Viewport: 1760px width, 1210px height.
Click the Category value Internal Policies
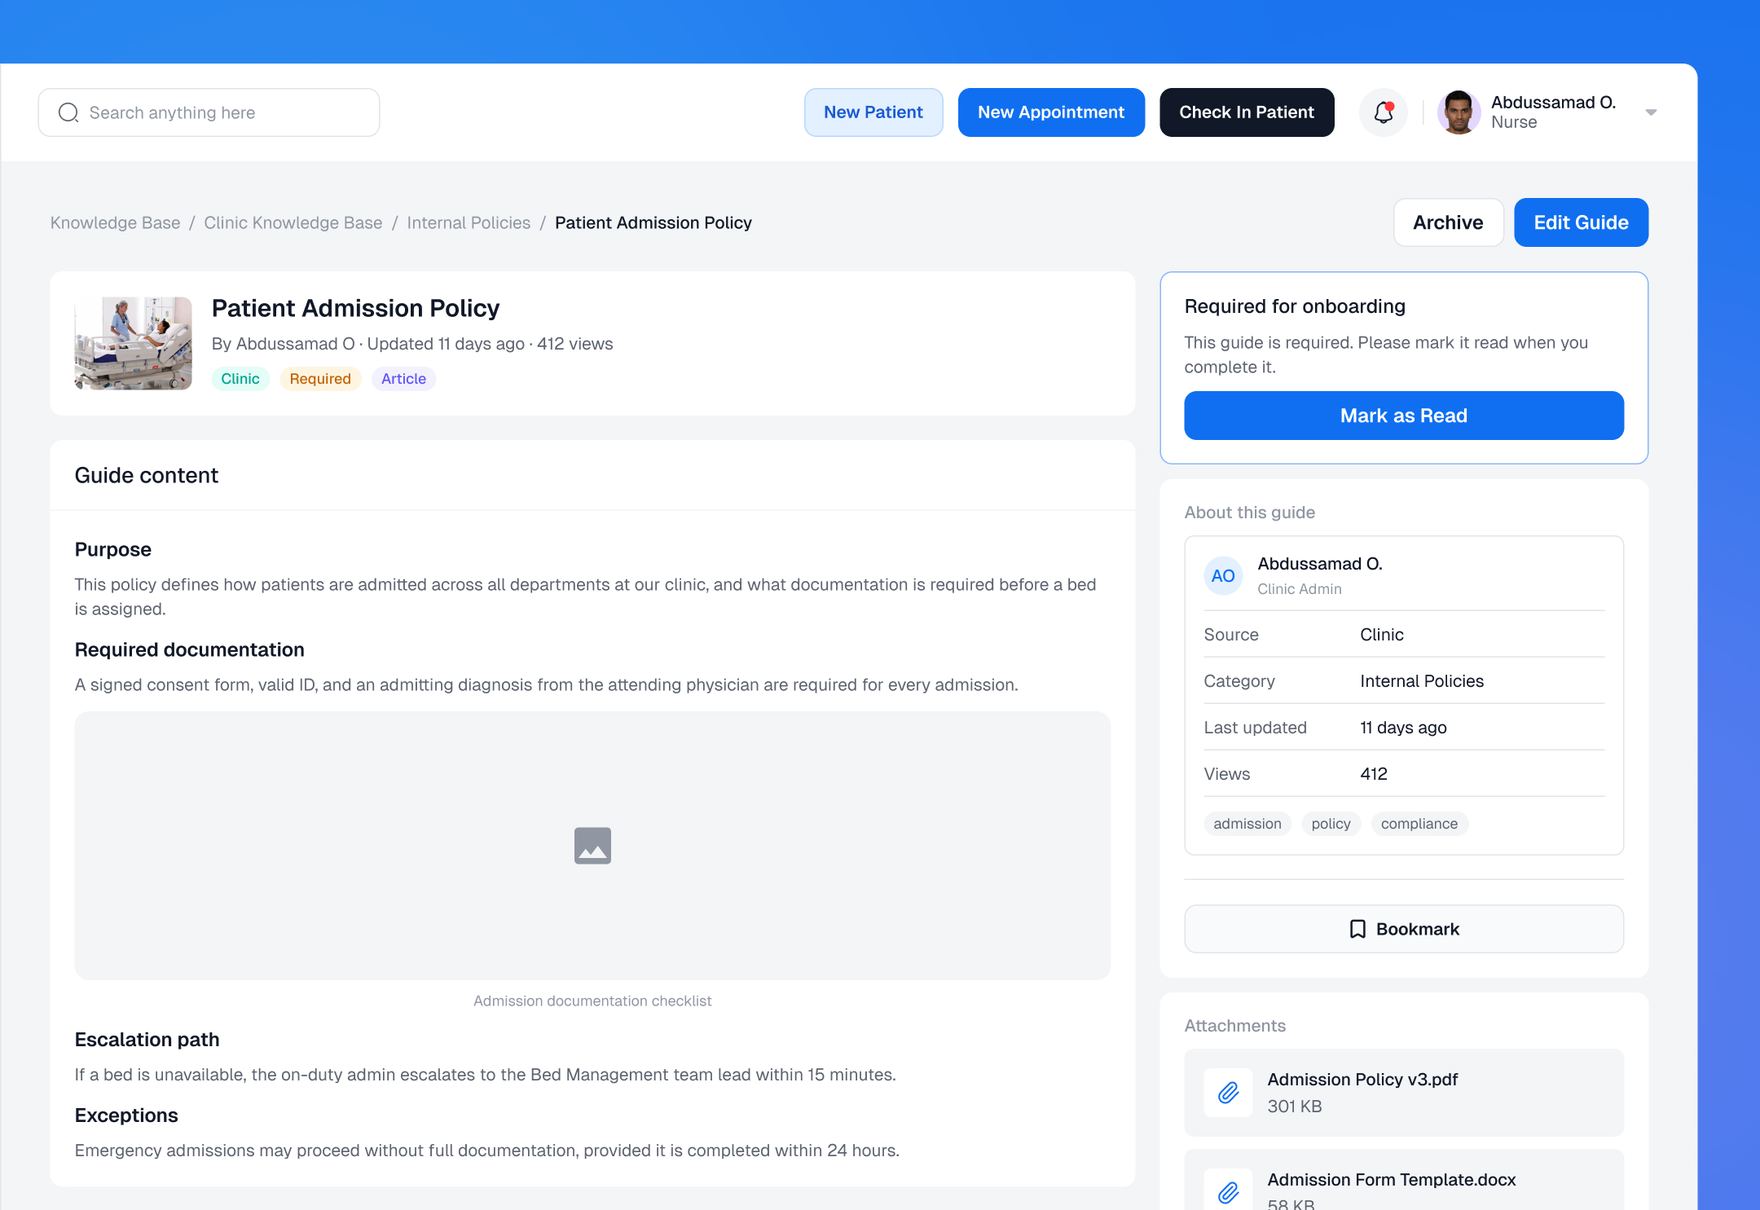tap(1422, 681)
